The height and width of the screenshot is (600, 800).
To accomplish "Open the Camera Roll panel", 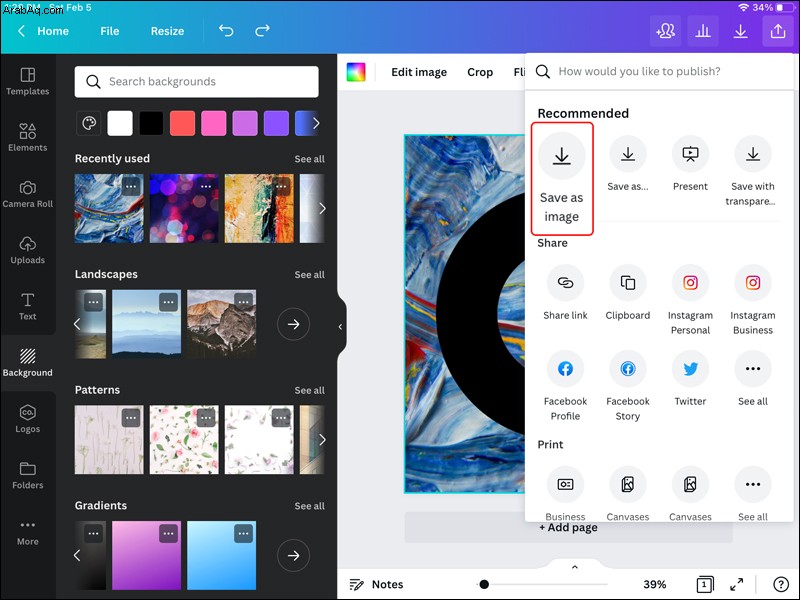I will click(x=28, y=194).
